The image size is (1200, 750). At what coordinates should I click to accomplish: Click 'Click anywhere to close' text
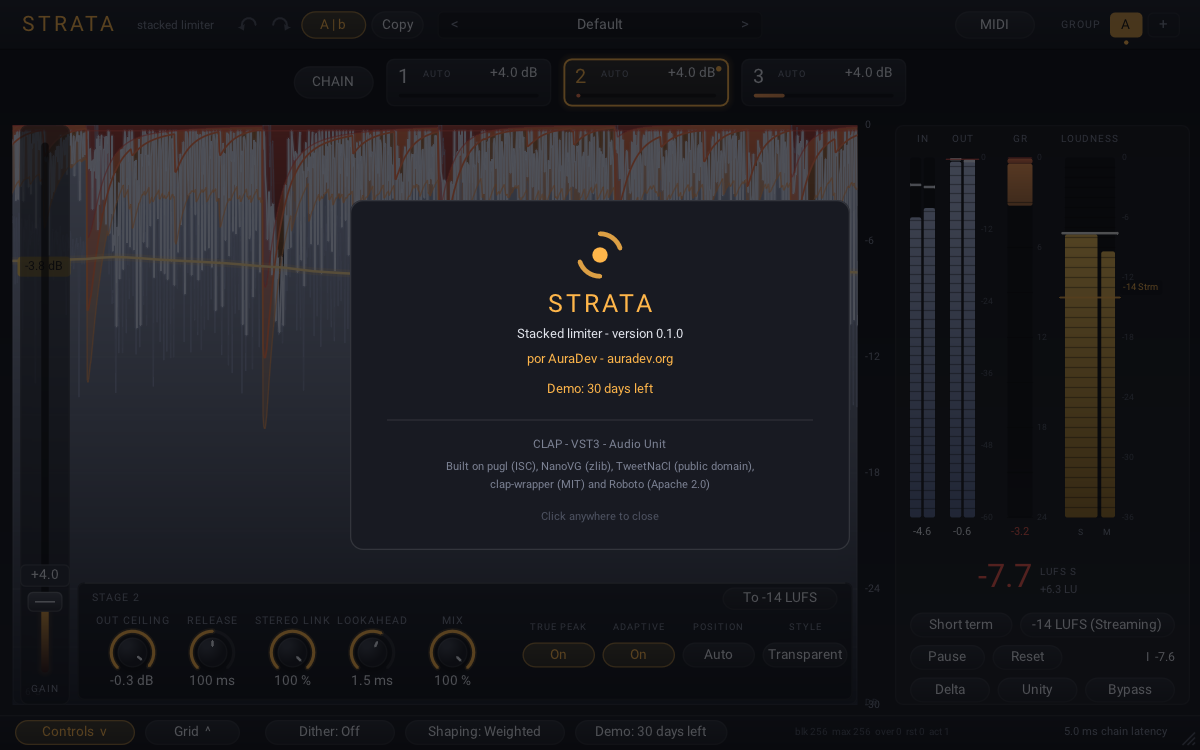[x=600, y=516]
